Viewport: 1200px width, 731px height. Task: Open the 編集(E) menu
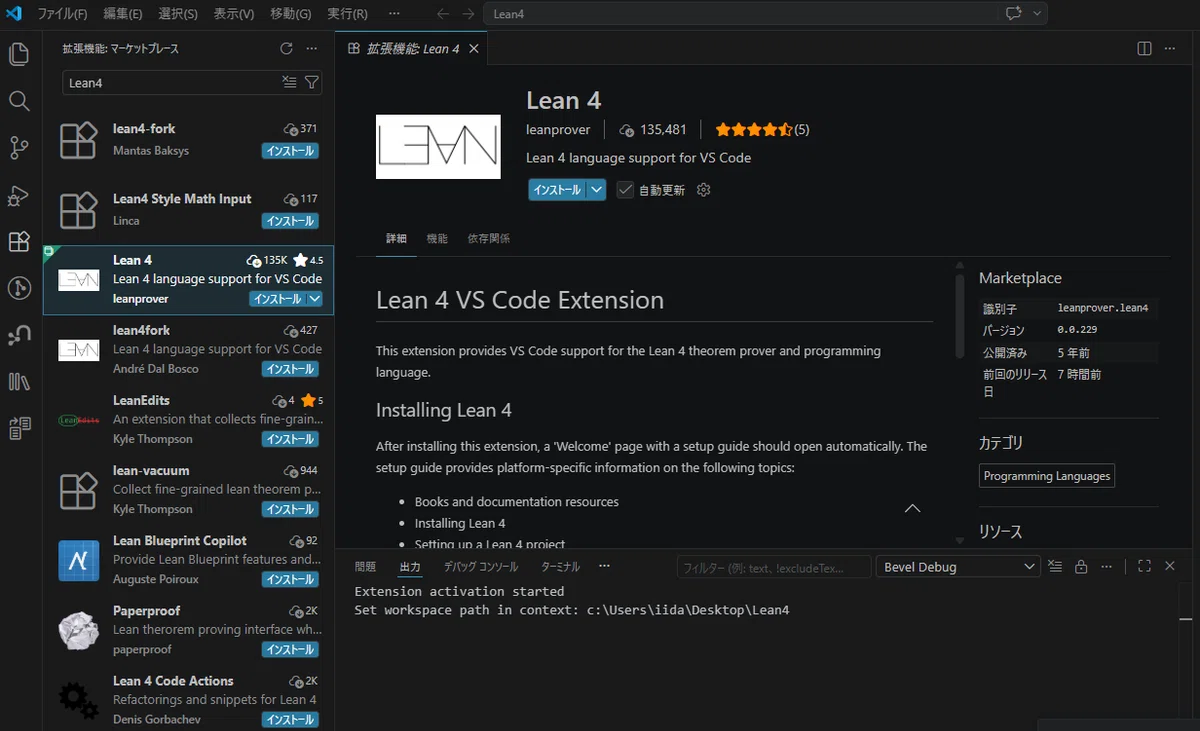[122, 14]
